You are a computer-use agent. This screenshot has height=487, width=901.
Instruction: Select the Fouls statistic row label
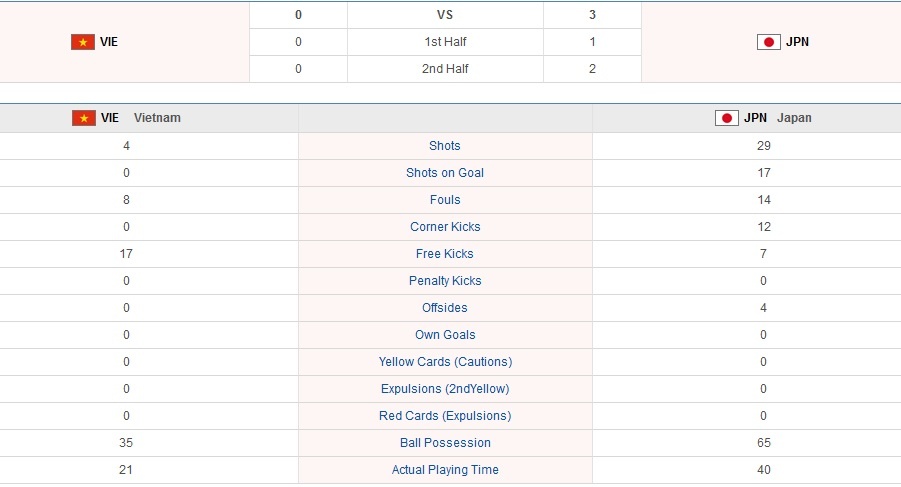pyautogui.click(x=445, y=200)
